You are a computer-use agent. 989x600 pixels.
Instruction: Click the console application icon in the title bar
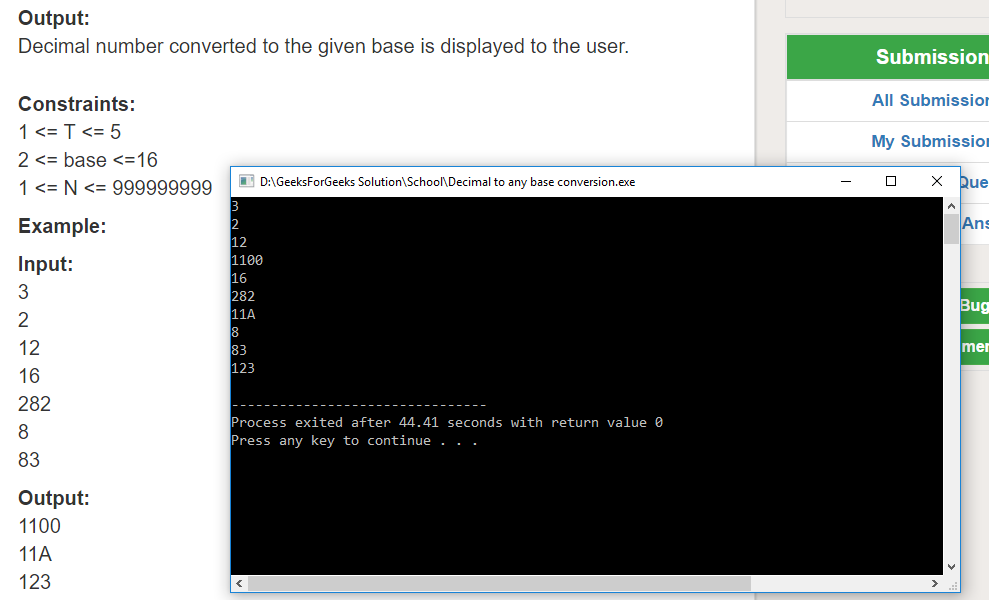pos(246,181)
